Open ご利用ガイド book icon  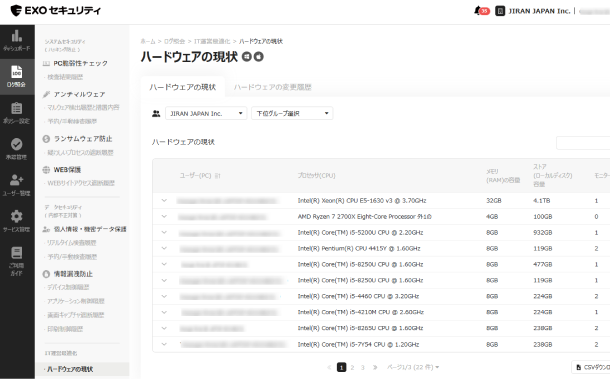pyautogui.click(x=17, y=253)
